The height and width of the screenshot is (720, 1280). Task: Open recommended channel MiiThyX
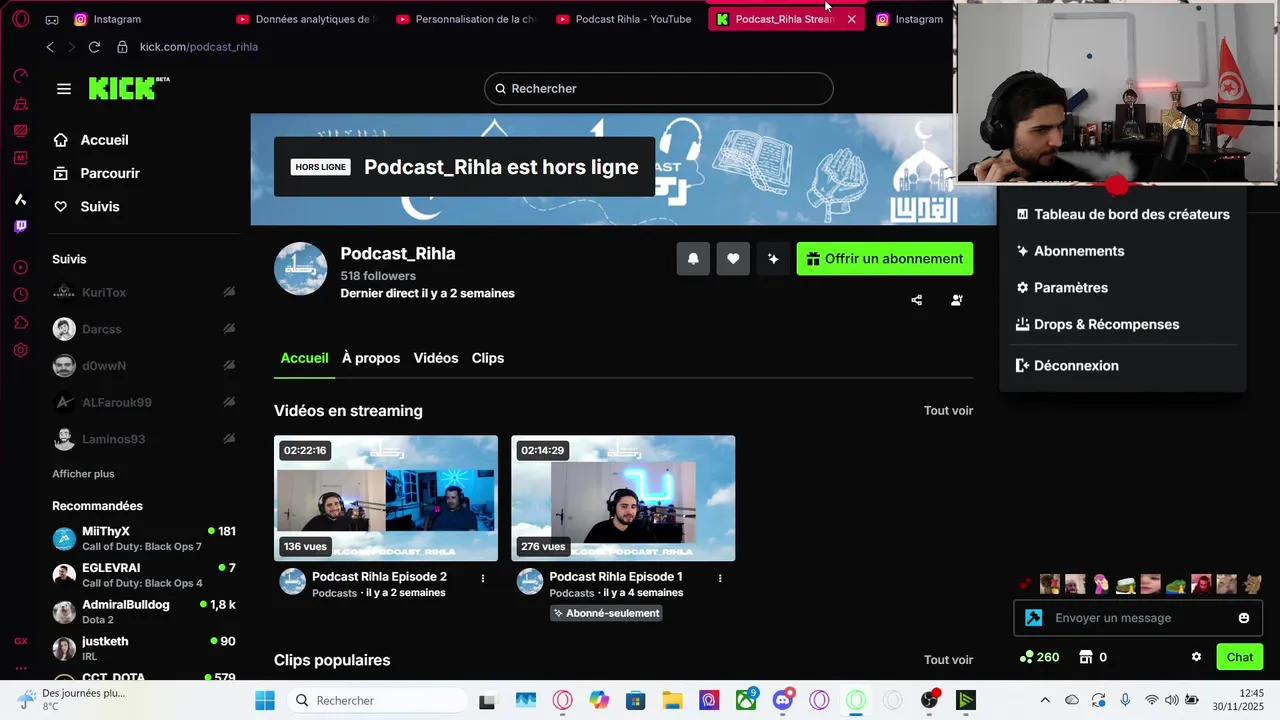coord(144,539)
